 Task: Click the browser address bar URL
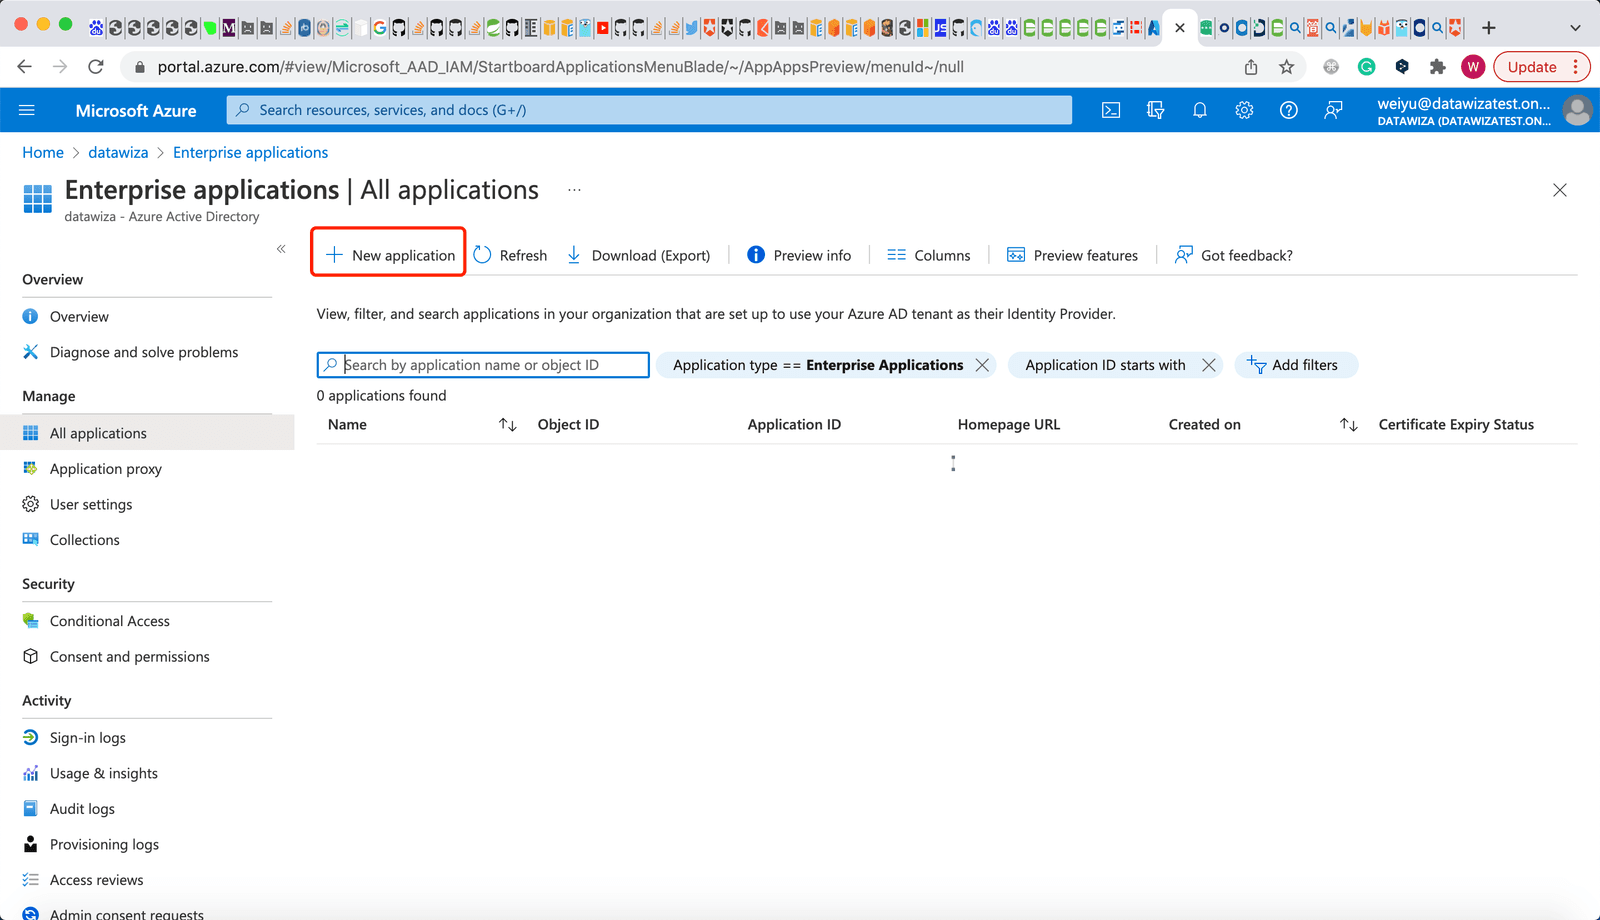(561, 67)
